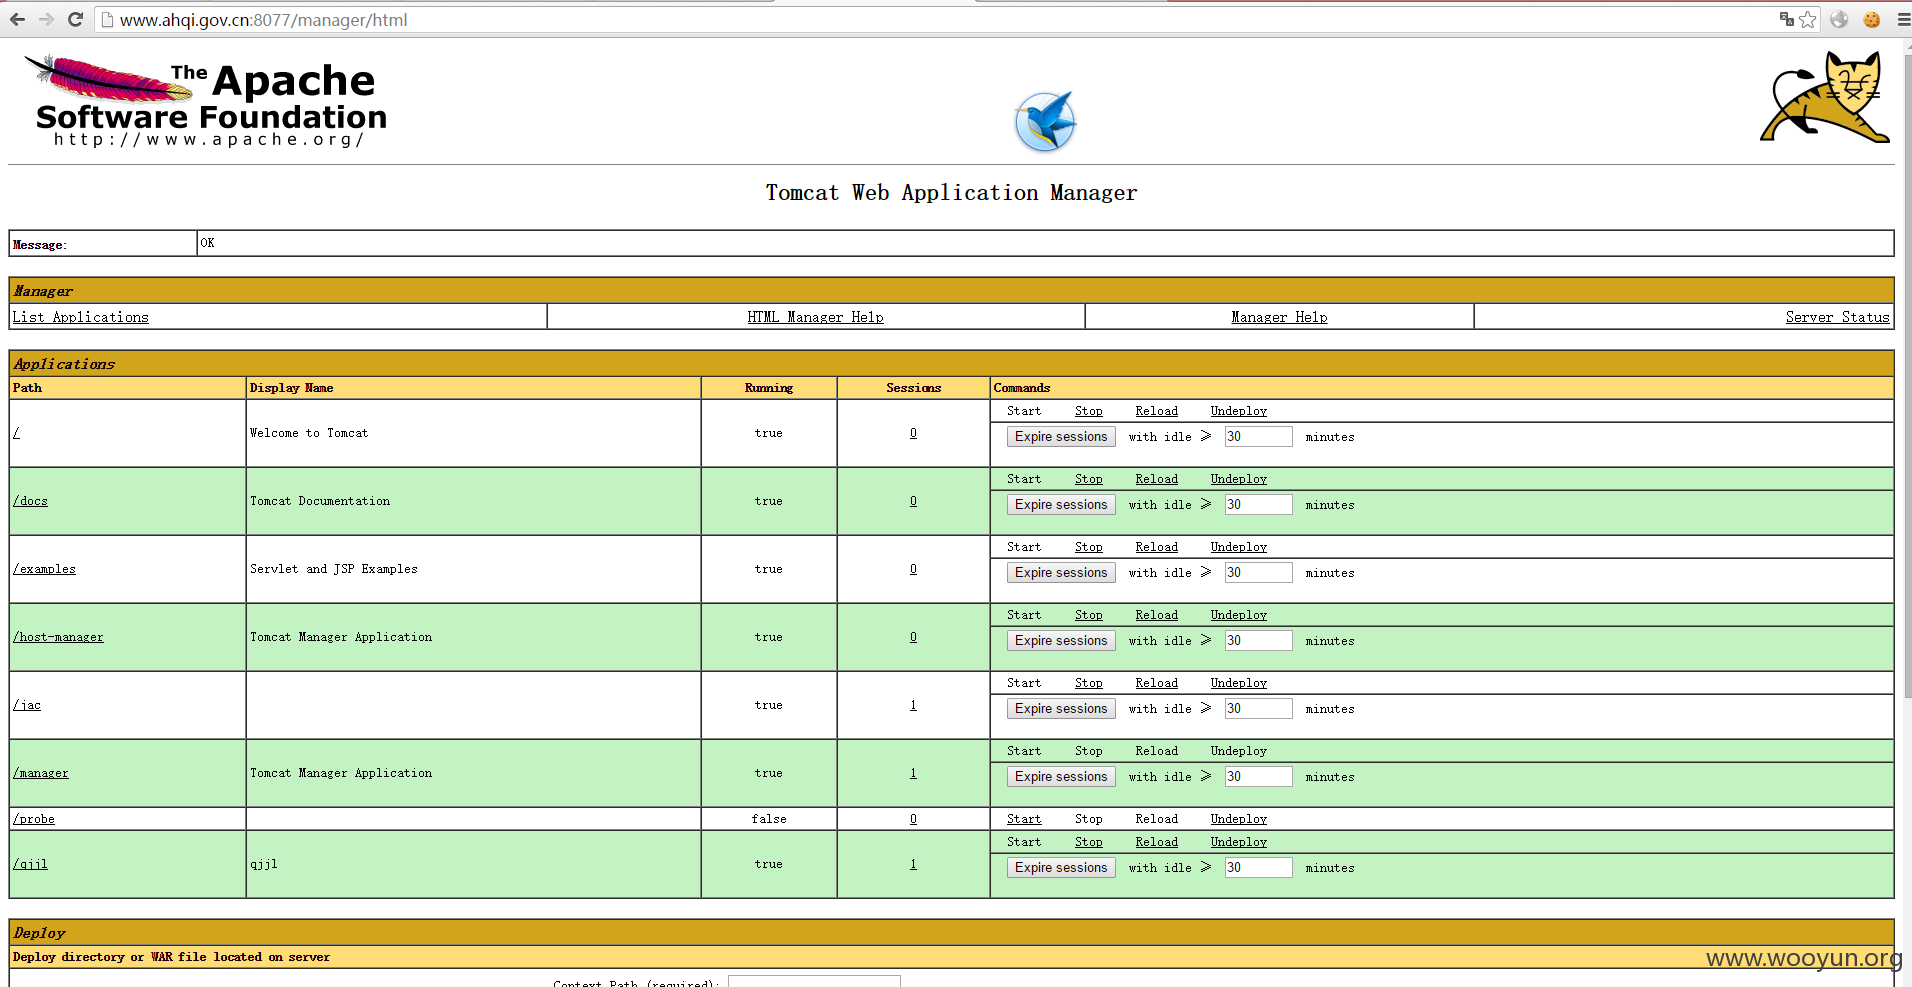Image resolution: width=1912 pixels, height=987 pixels.
Task: Expire sessions for /jac app
Action: click(1061, 709)
